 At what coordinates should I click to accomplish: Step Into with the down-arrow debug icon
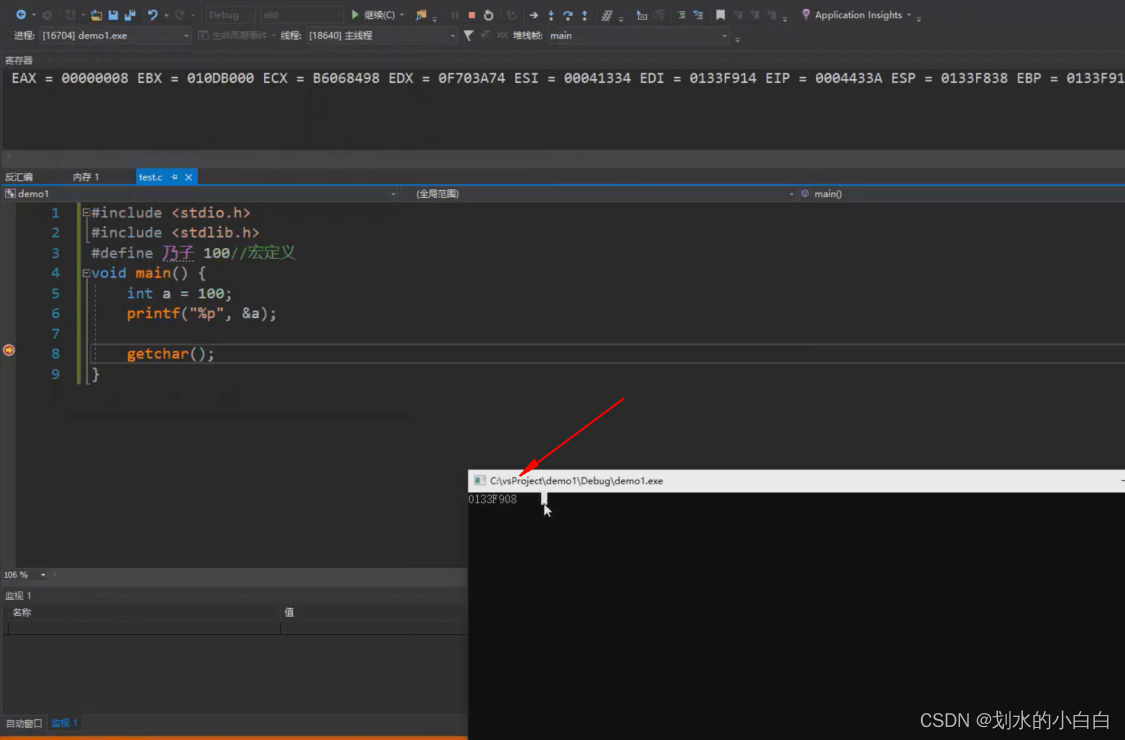click(551, 15)
